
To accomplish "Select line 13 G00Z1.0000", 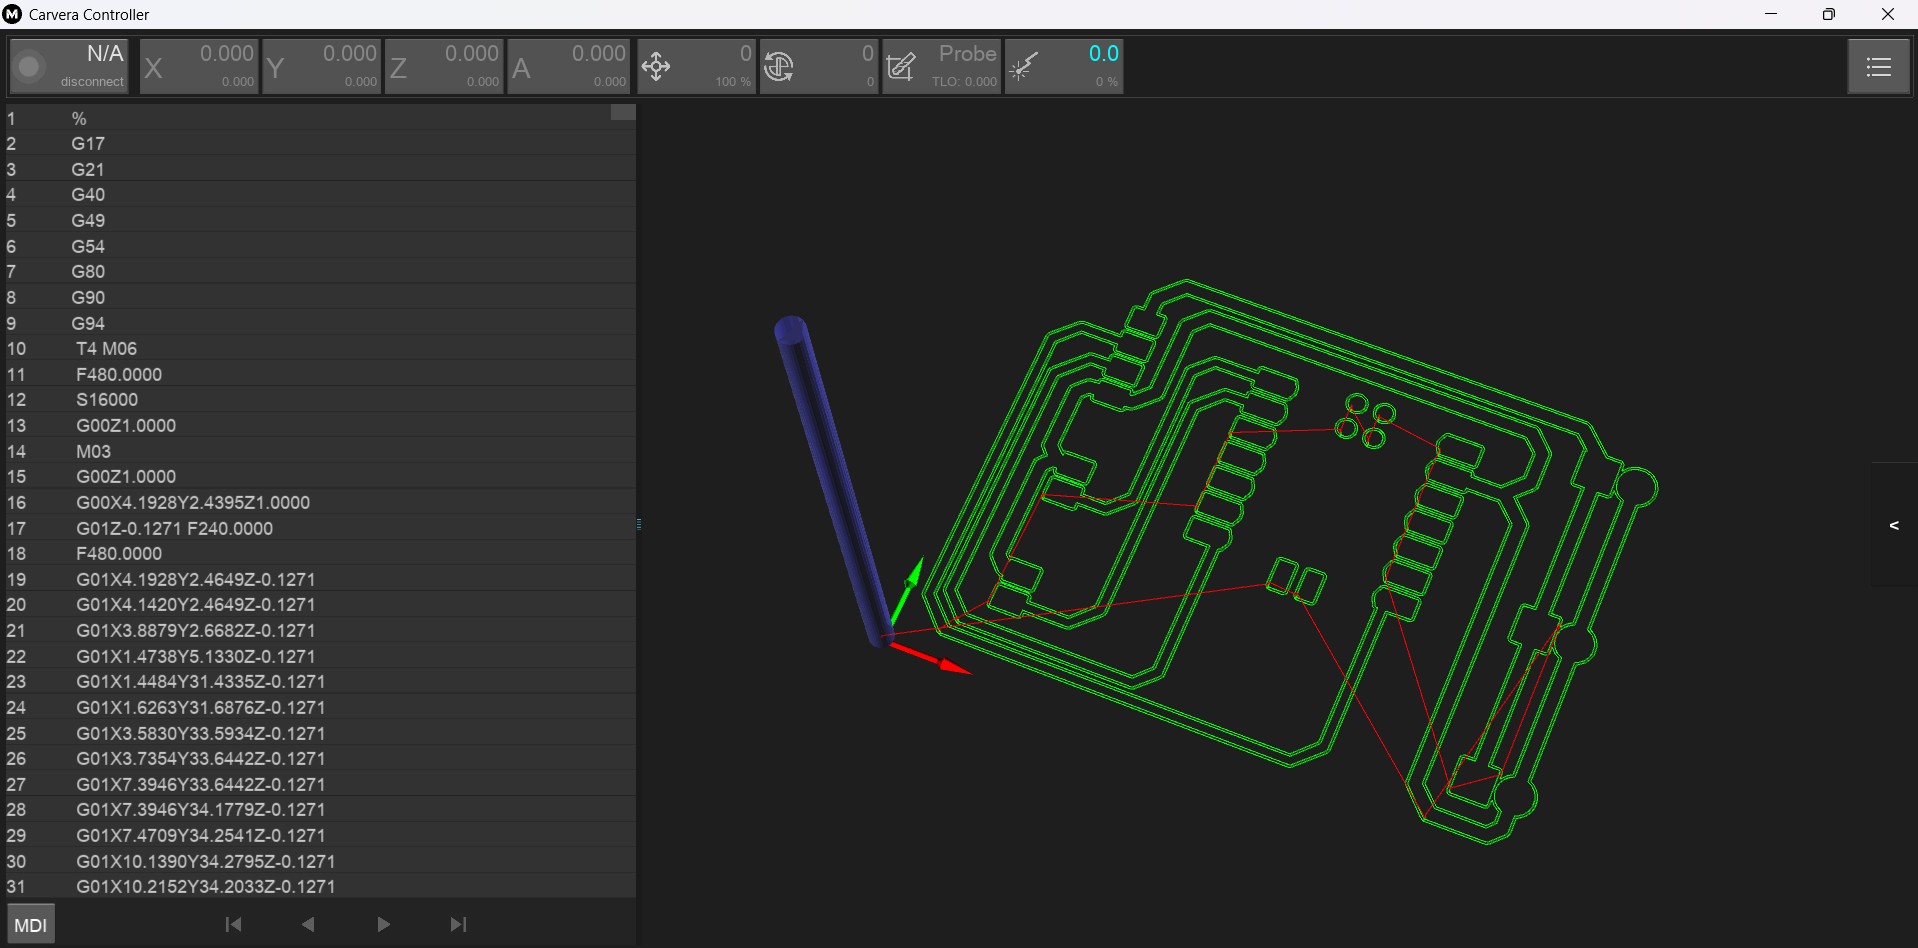I will pos(320,425).
